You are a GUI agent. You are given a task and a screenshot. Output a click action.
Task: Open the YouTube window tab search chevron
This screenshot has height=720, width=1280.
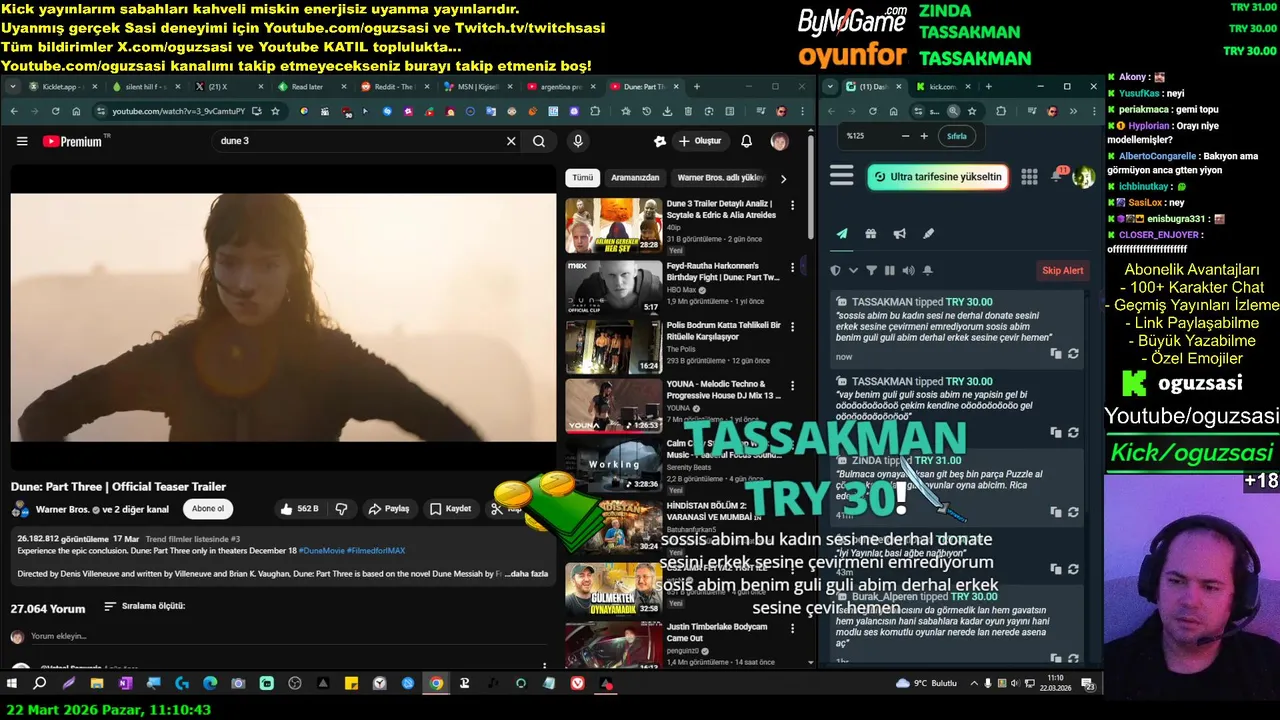tap(13, 87)
